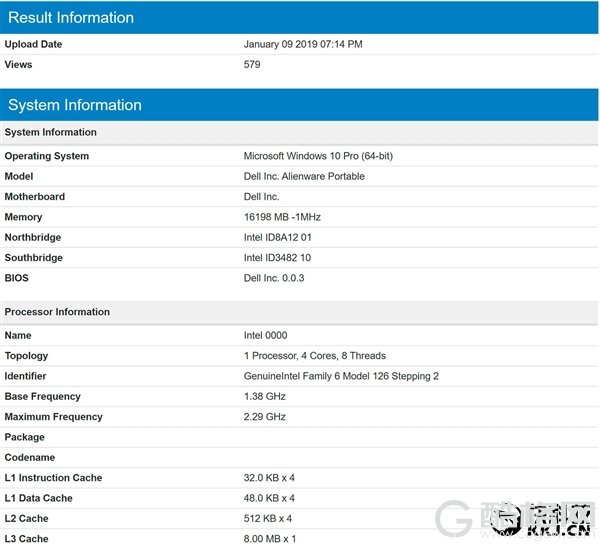Select Intel ID8A12 01 value
This screenshot has height=546, width=600.
(x=278, y=238)
